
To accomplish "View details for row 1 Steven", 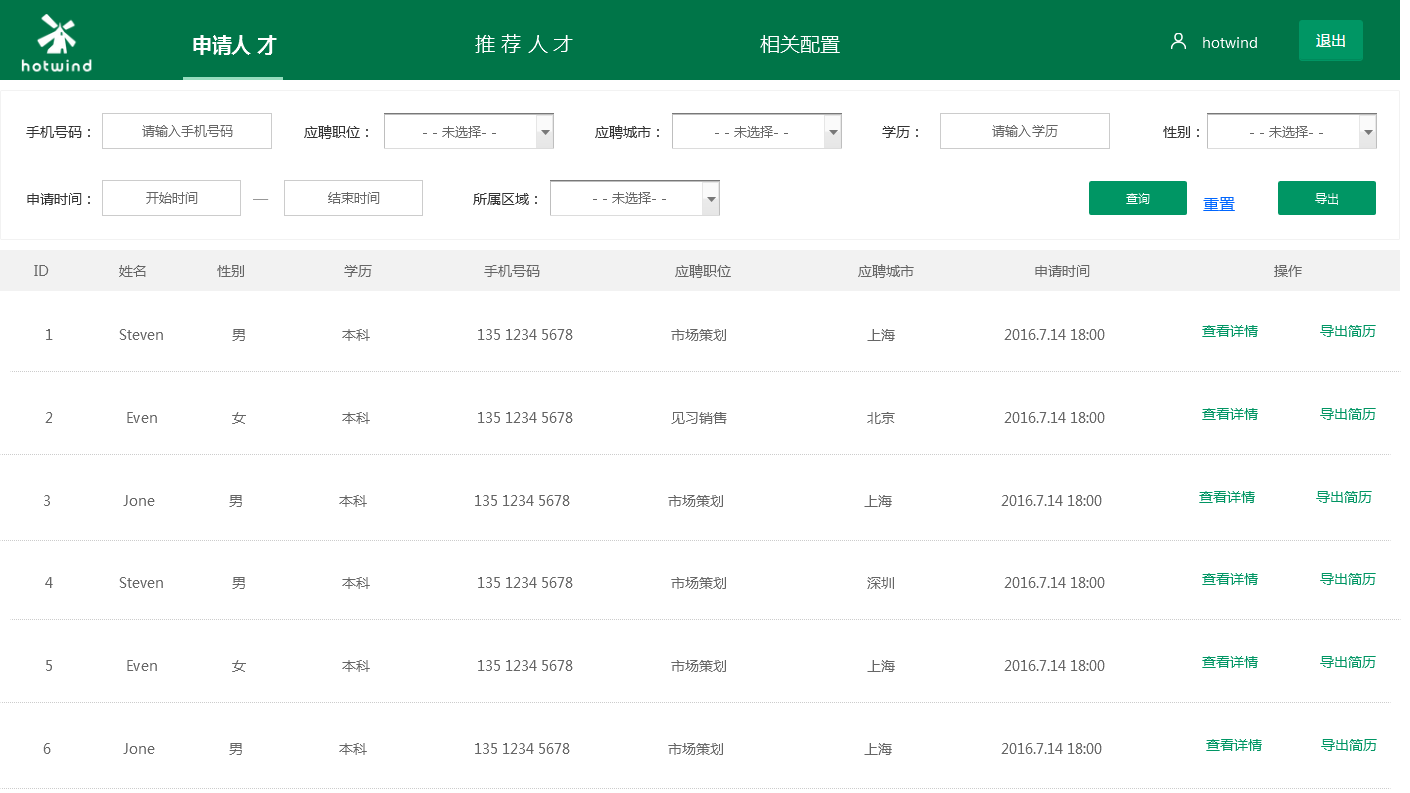I will click(1230, 332).
